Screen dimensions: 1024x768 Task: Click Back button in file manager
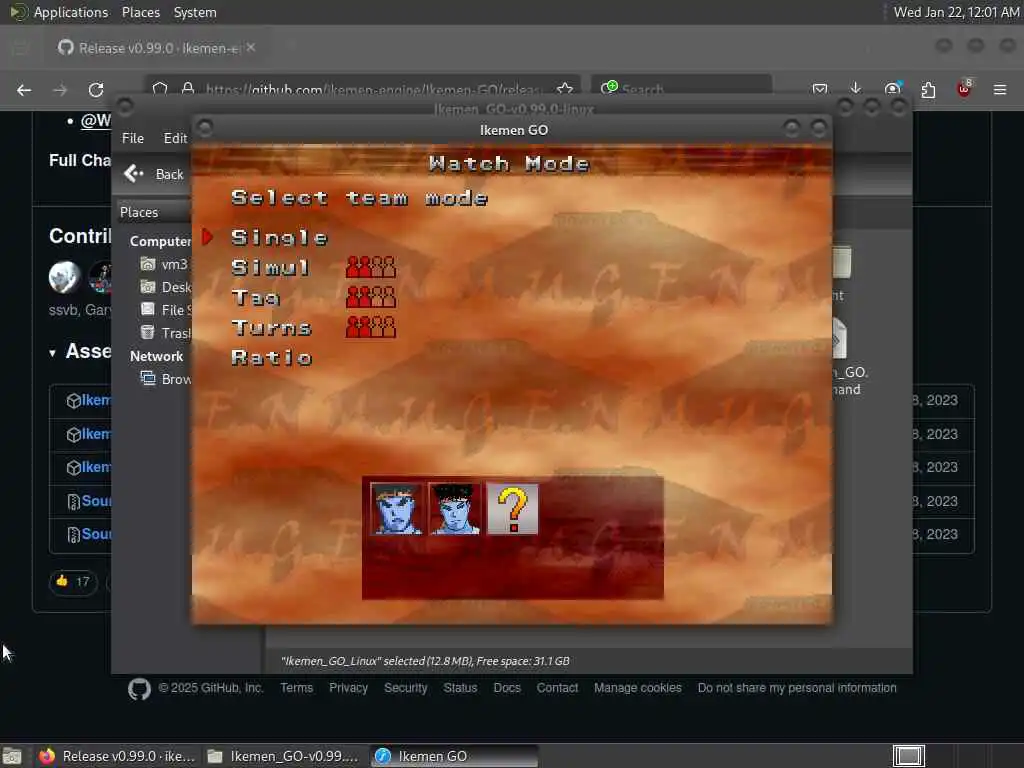pos(154,174)
